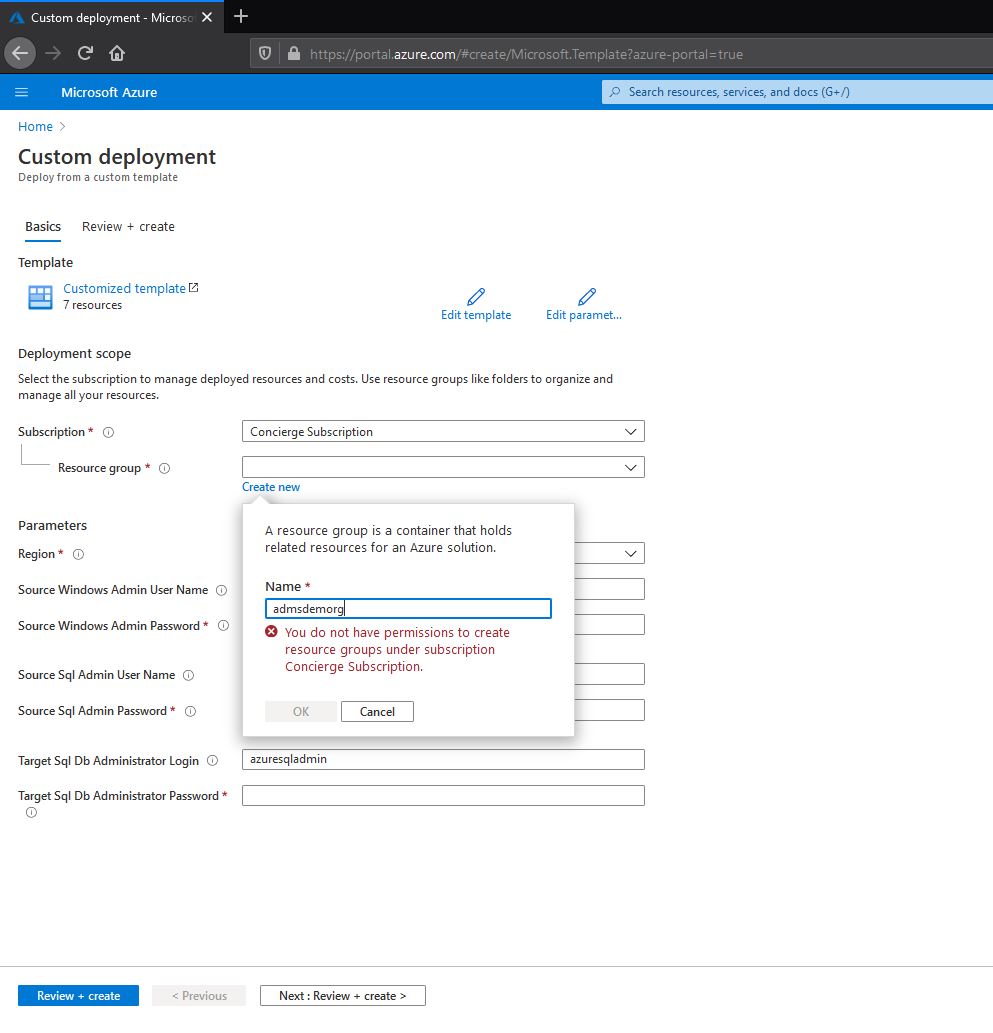The width and height of the screenshot is (993, 1033).
Task: Expand the Region dropdown
Action: 631,553
